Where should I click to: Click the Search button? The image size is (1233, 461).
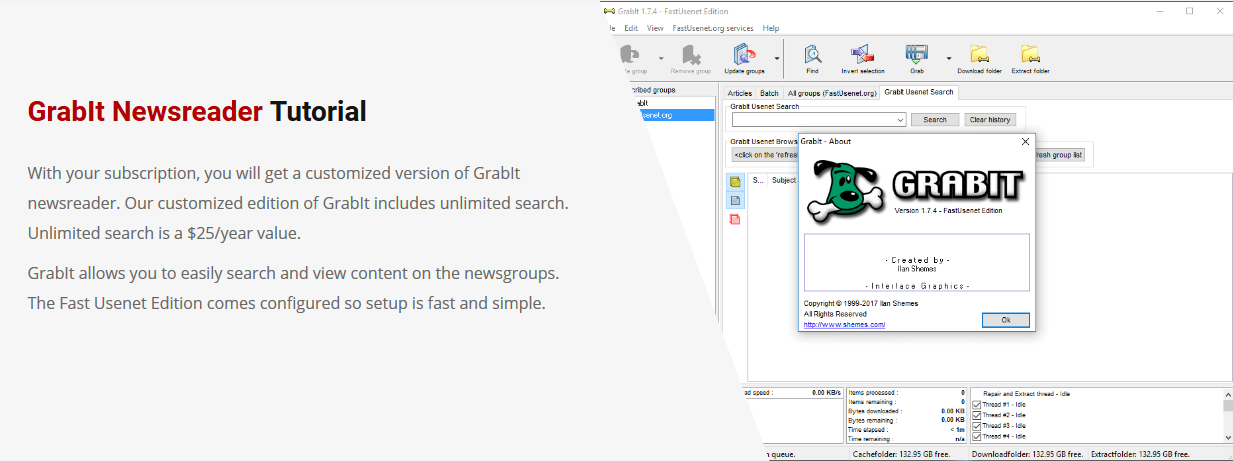(x=935, y=120)
